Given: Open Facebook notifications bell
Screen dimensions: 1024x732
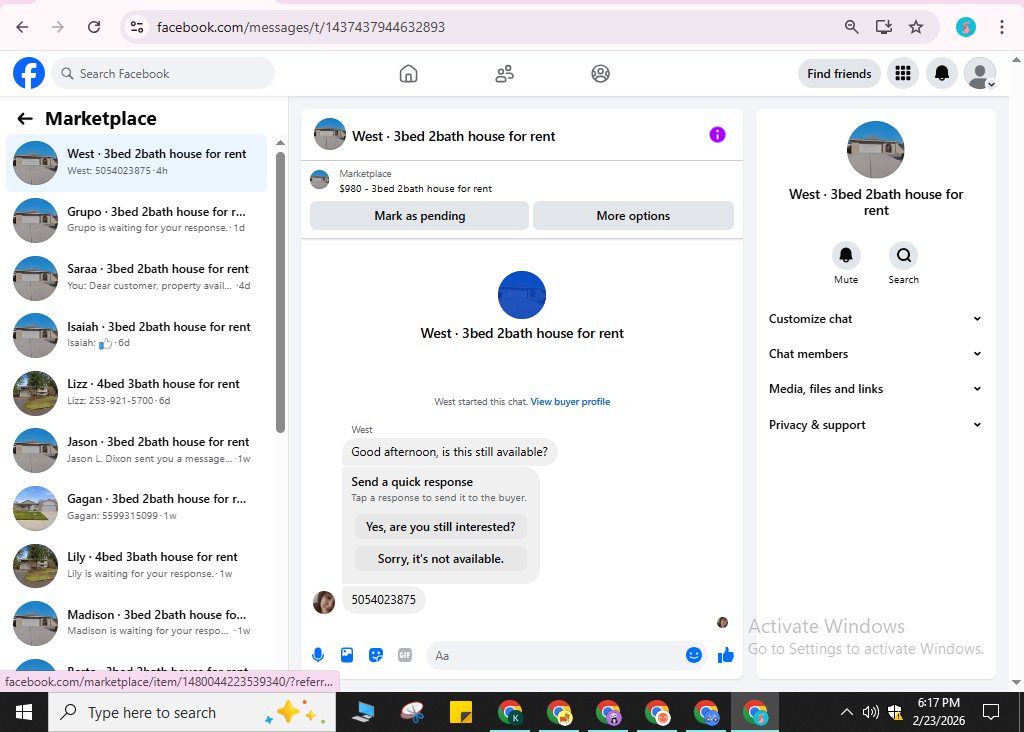Looking at the screenshot, I should 941,73.
